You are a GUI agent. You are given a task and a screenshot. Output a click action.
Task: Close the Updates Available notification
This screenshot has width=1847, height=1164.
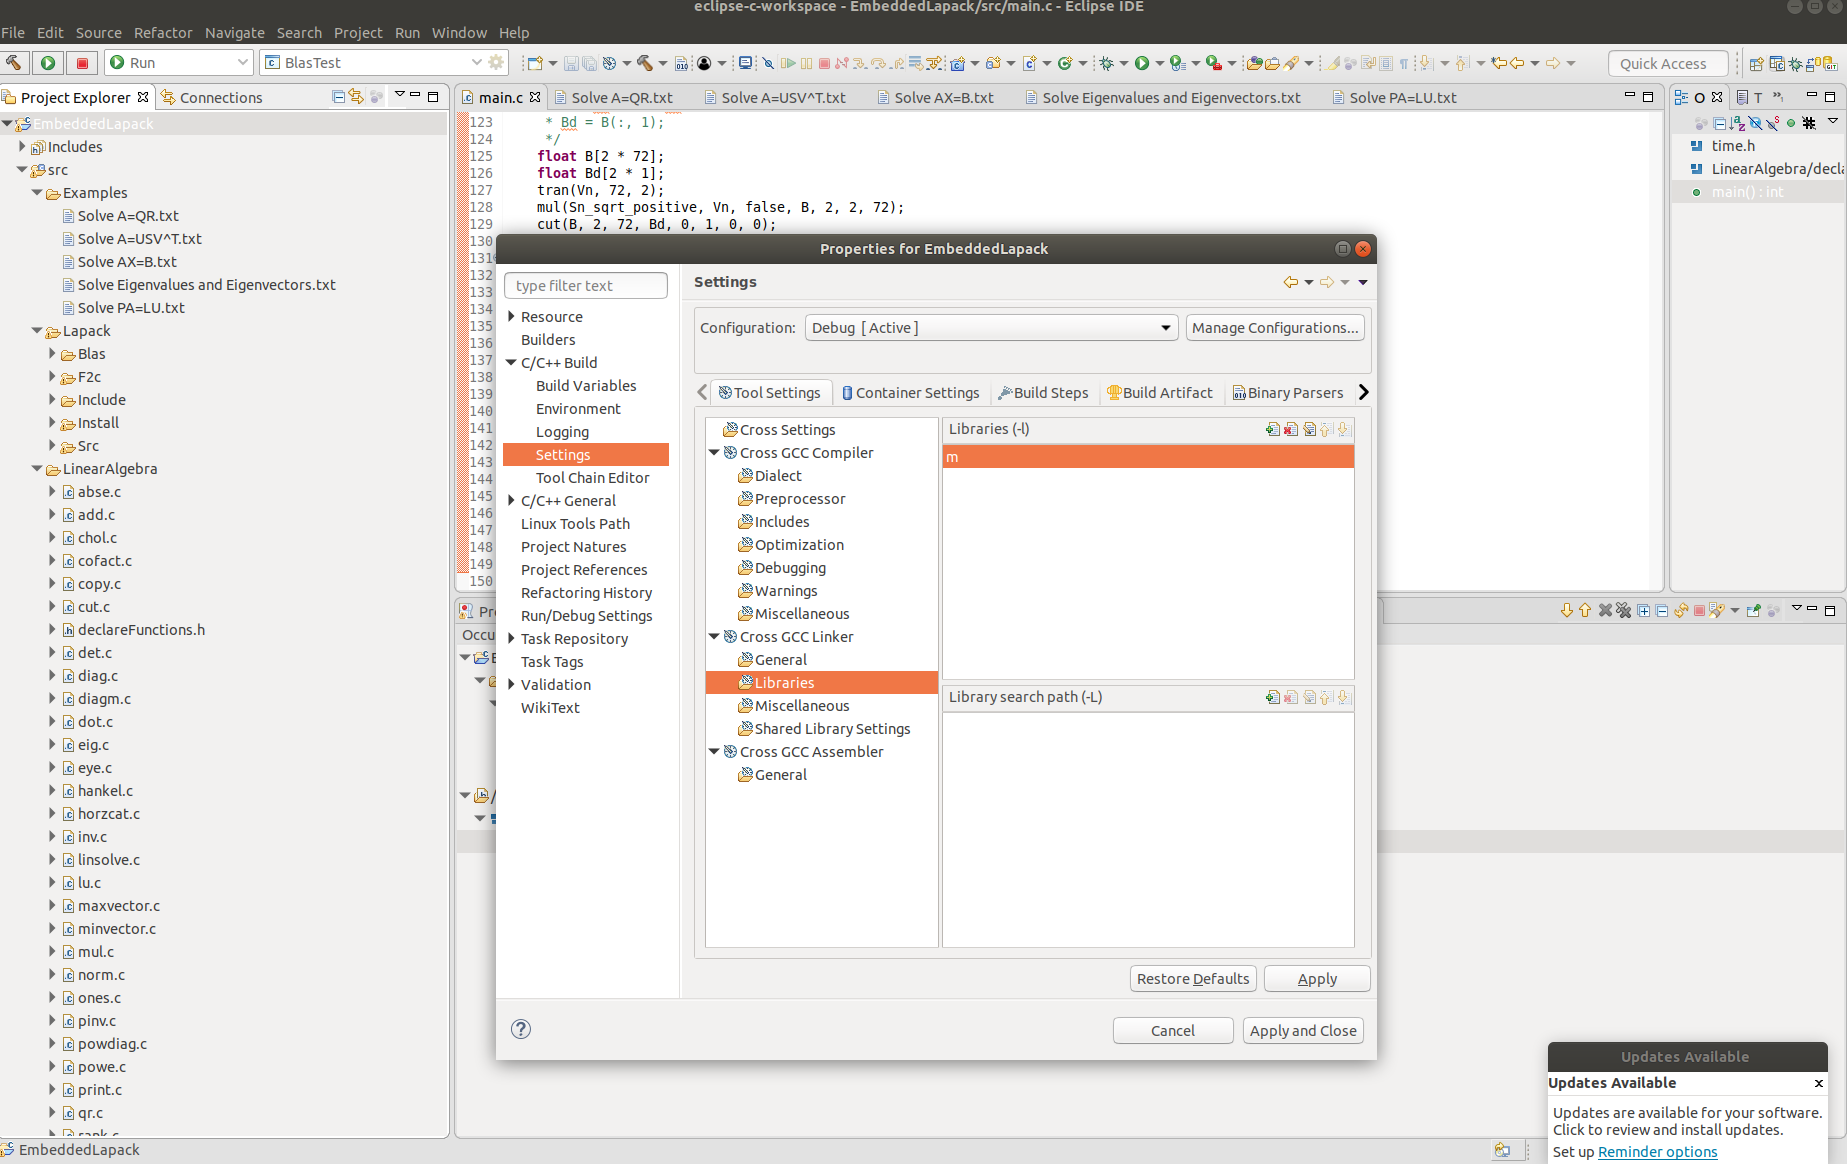(x=1819, y=1083)
